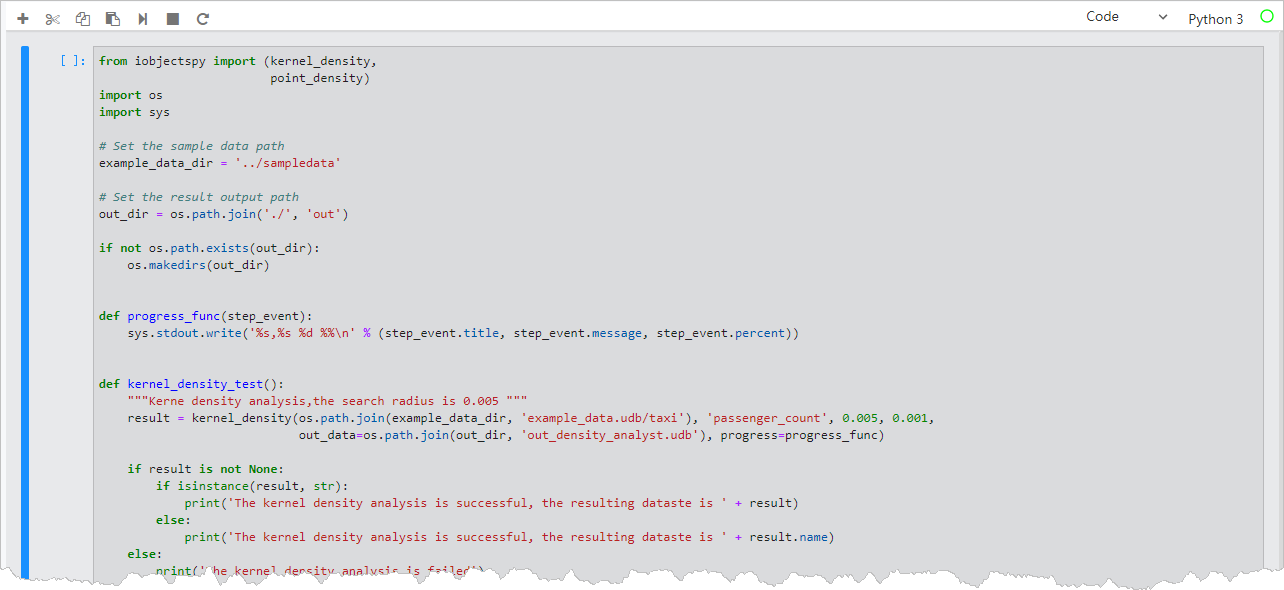Viewport: 1284px width, 590px height.
Task: Place cursor on the os.makedirs(out_dir) line
Action: coord(198,265)
